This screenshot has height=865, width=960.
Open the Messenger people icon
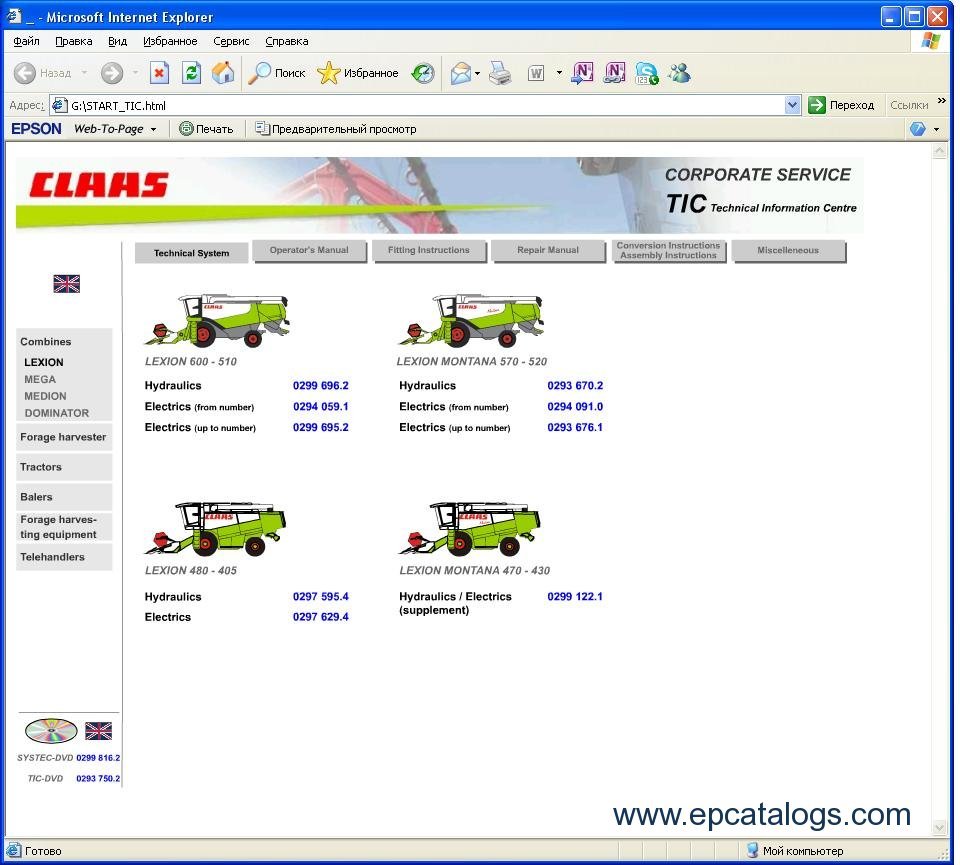679,73
